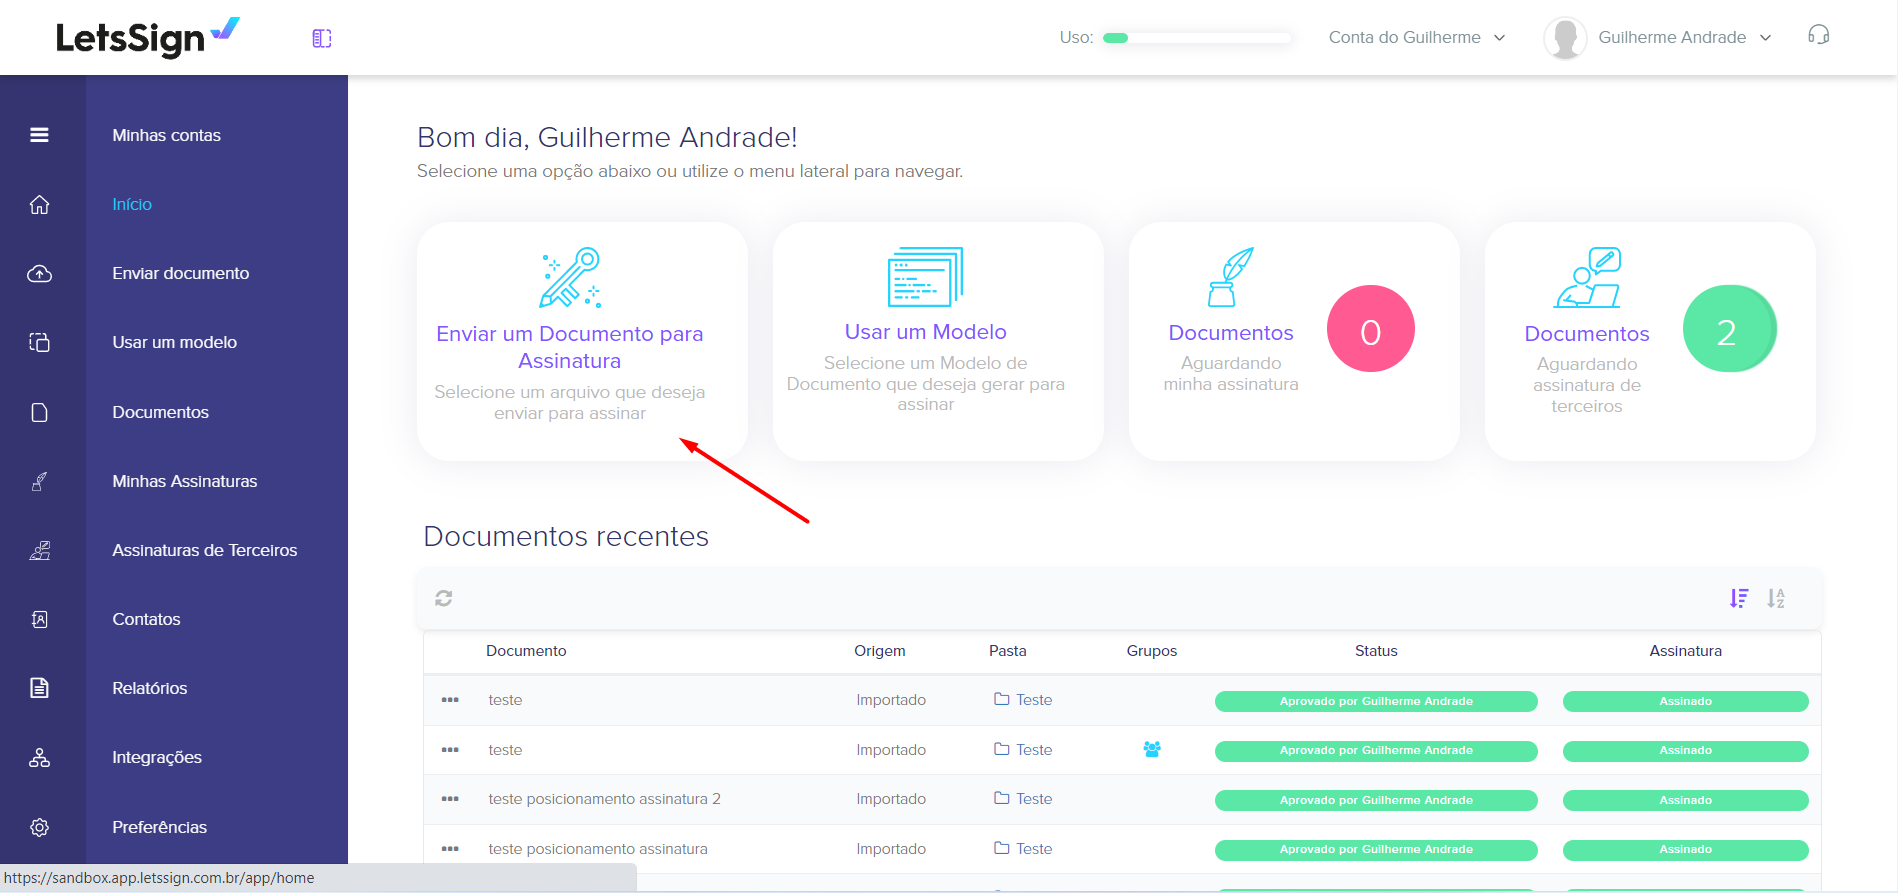The image size is (1898, 893).
Task: Click the home icon in sidebar
Action: (x=39, y=204)
